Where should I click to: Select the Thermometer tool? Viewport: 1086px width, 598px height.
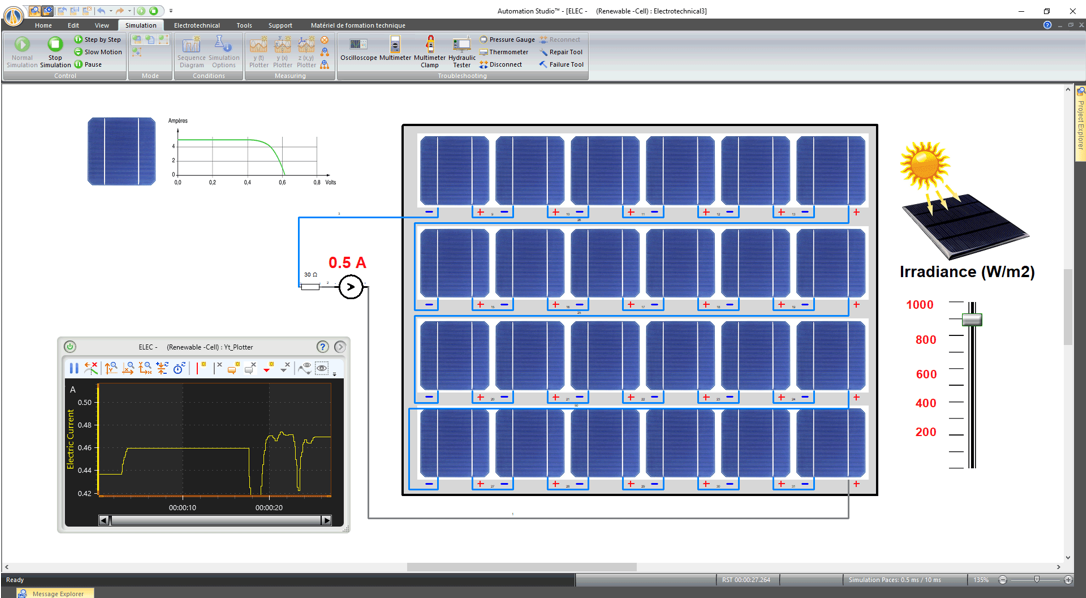pos(504,52)
